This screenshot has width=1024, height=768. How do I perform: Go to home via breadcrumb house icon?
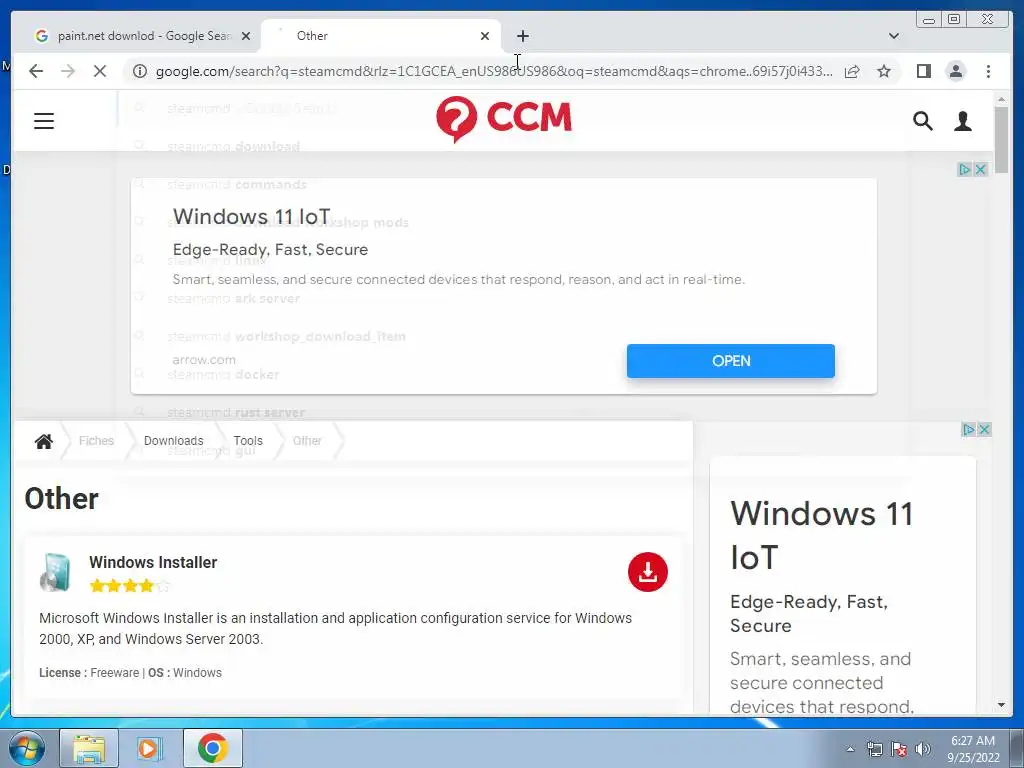point(44,441)
